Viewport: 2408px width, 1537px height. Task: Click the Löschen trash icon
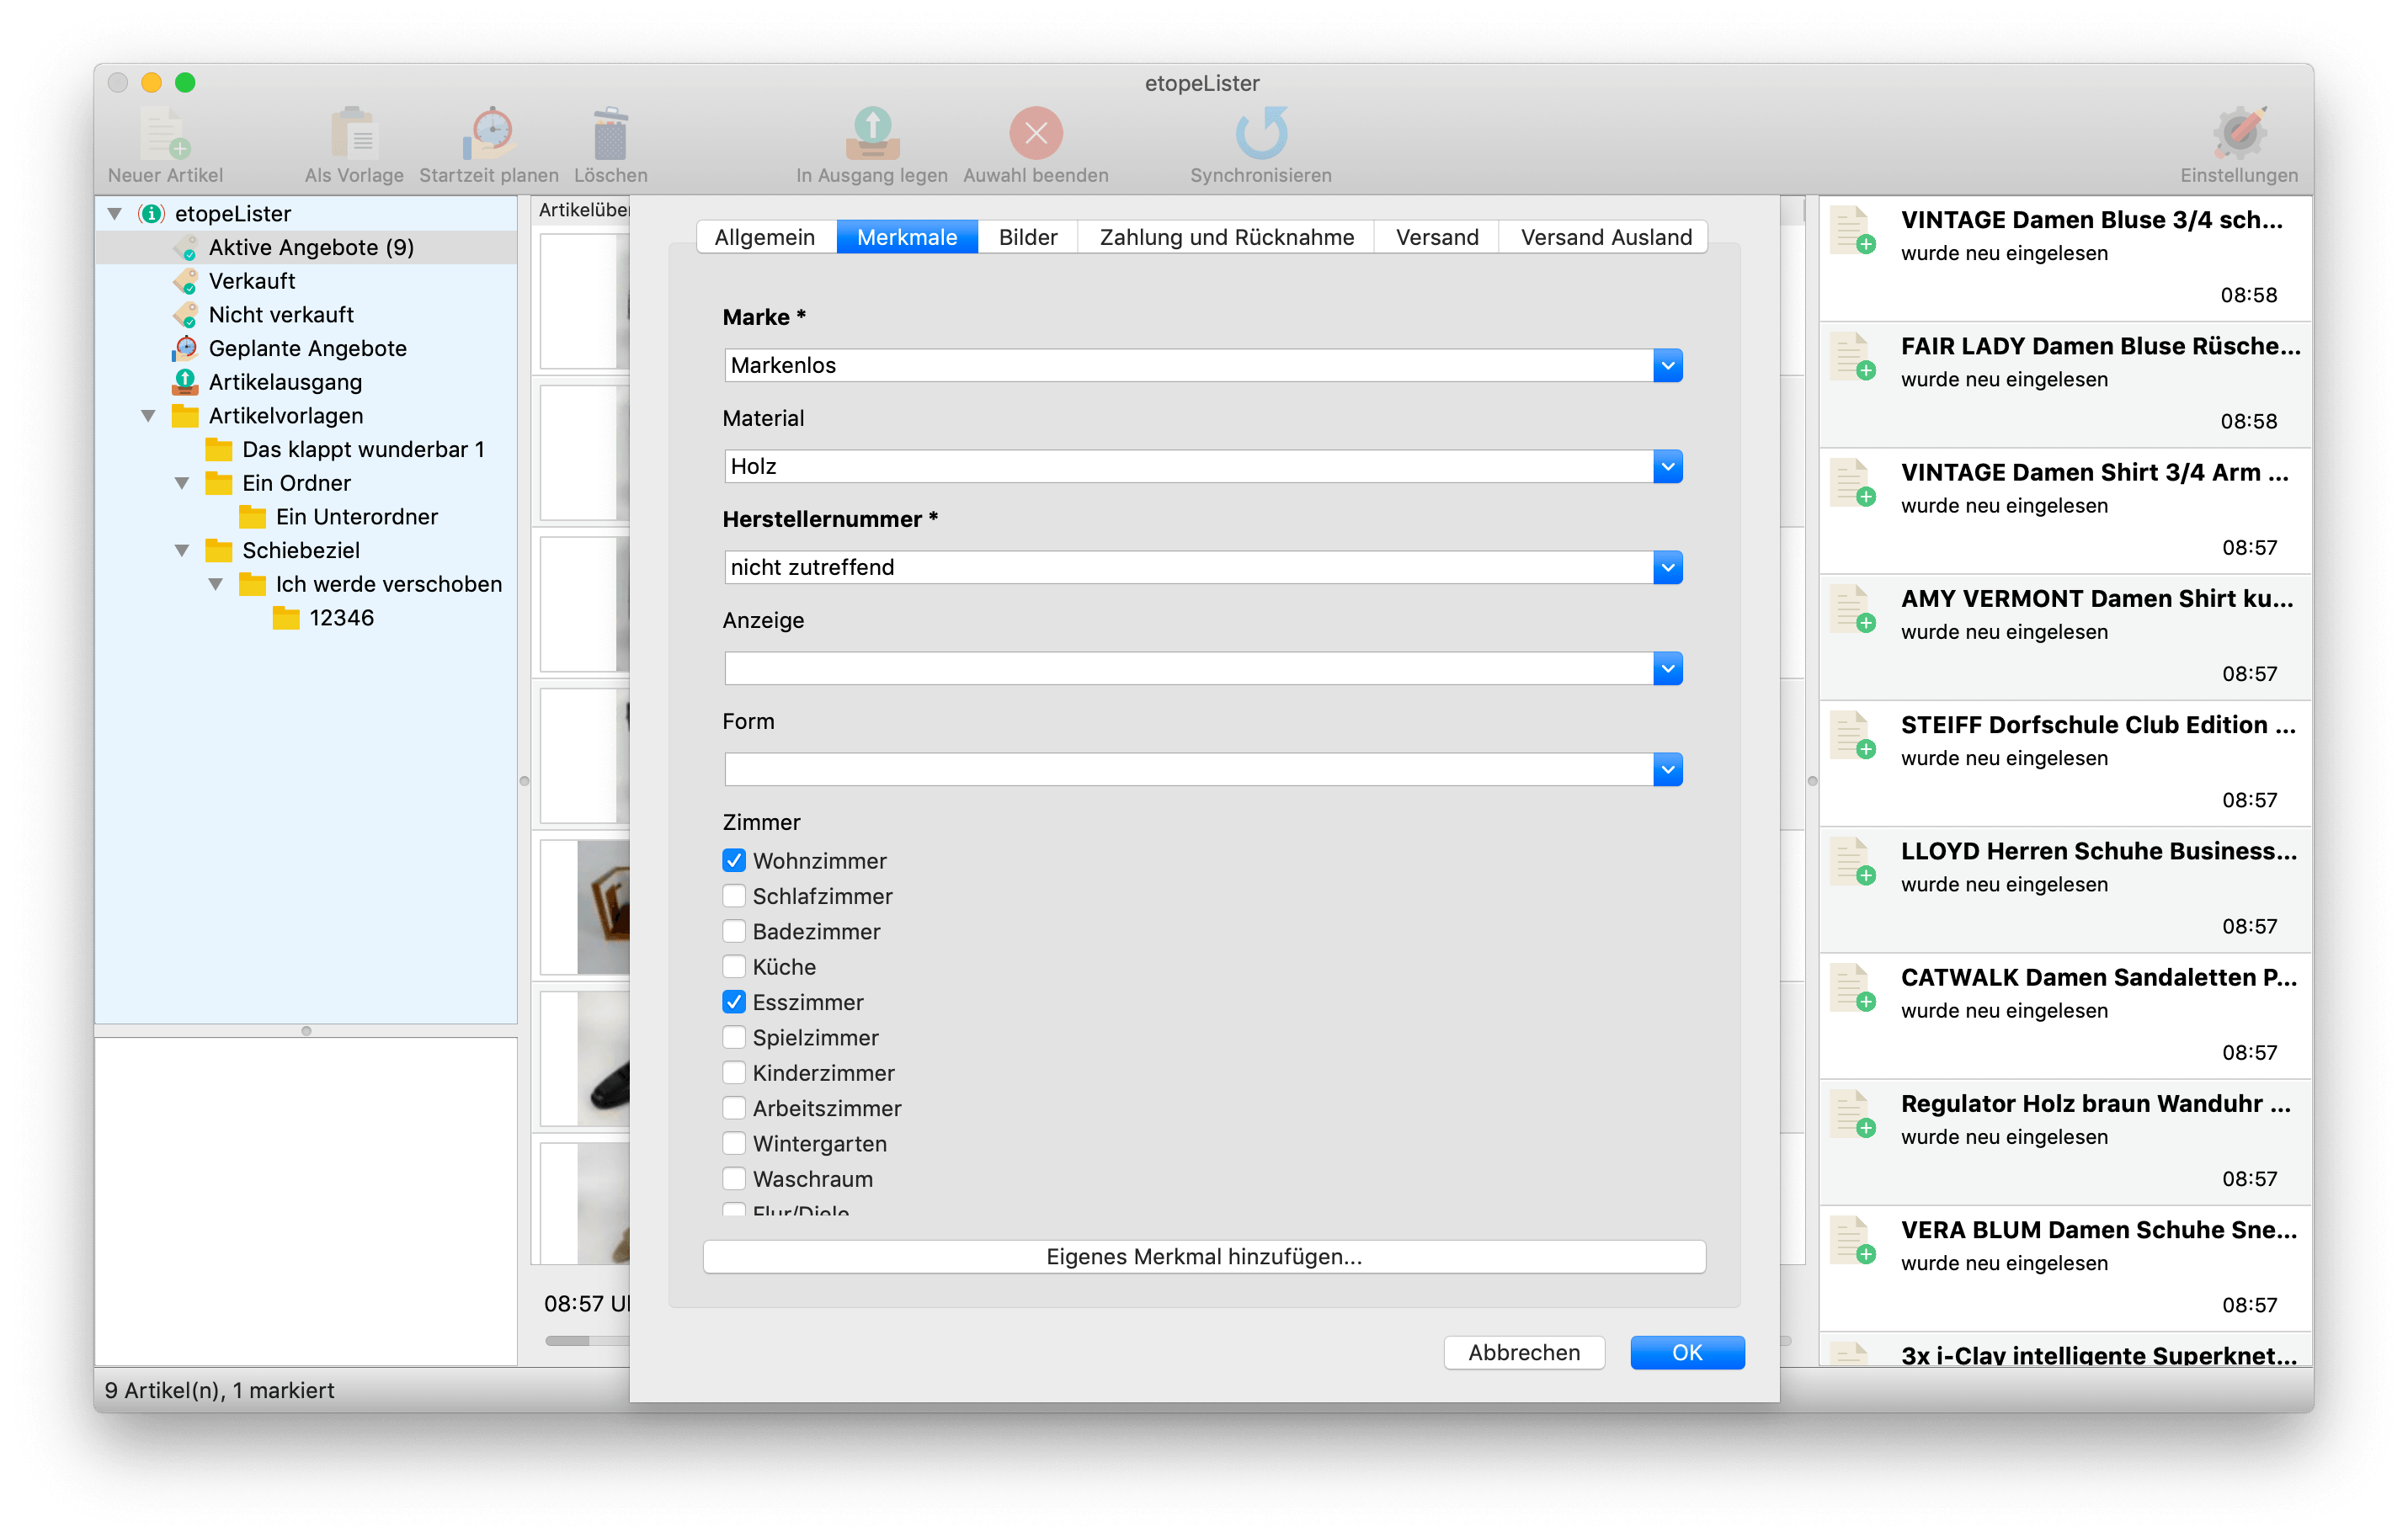610,133
